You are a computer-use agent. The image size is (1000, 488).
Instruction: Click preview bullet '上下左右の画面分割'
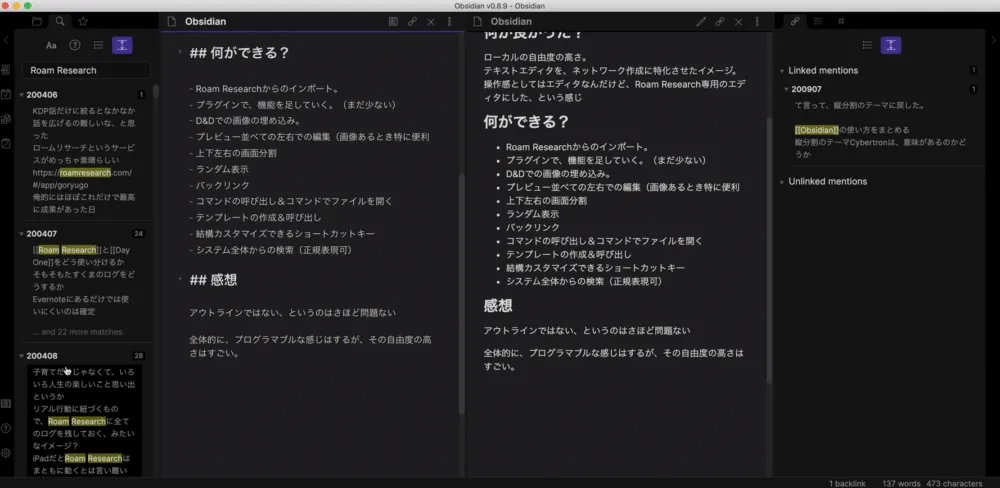click(546, 200)
